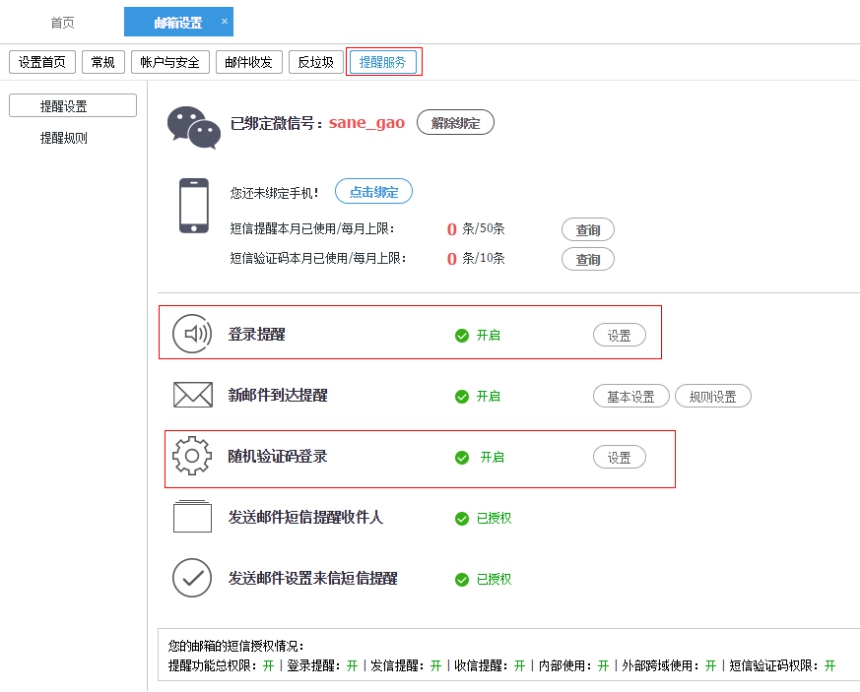
Task: Click the WeChat chat bubble icon
Action: point(193,126)
